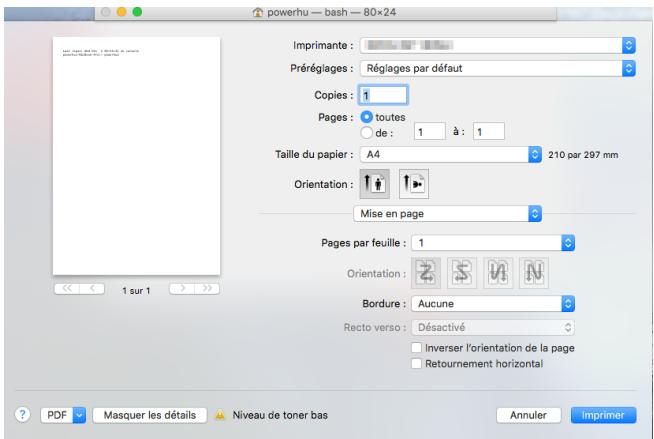Viewport: 654px width, 439px height.
Task: Click the home icon in title bar
Action: point(258,13)
